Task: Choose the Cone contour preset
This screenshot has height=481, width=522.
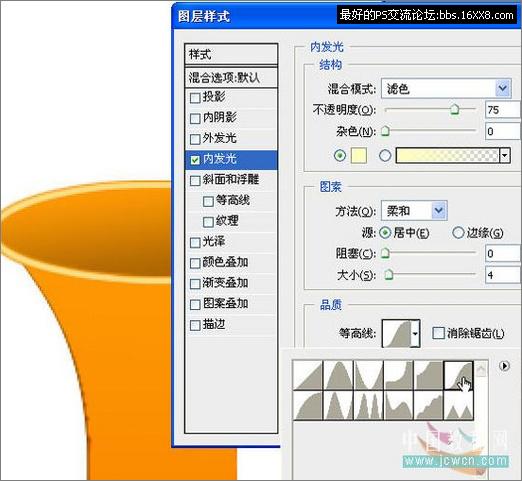Action: point(338,375)
